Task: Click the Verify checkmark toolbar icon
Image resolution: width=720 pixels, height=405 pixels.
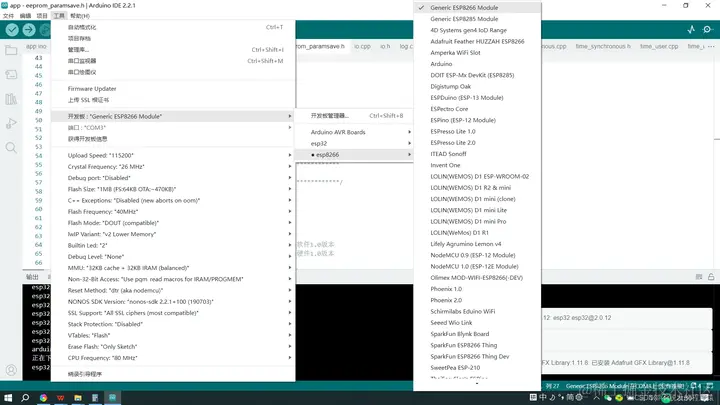Action: [x=12, y=30]
